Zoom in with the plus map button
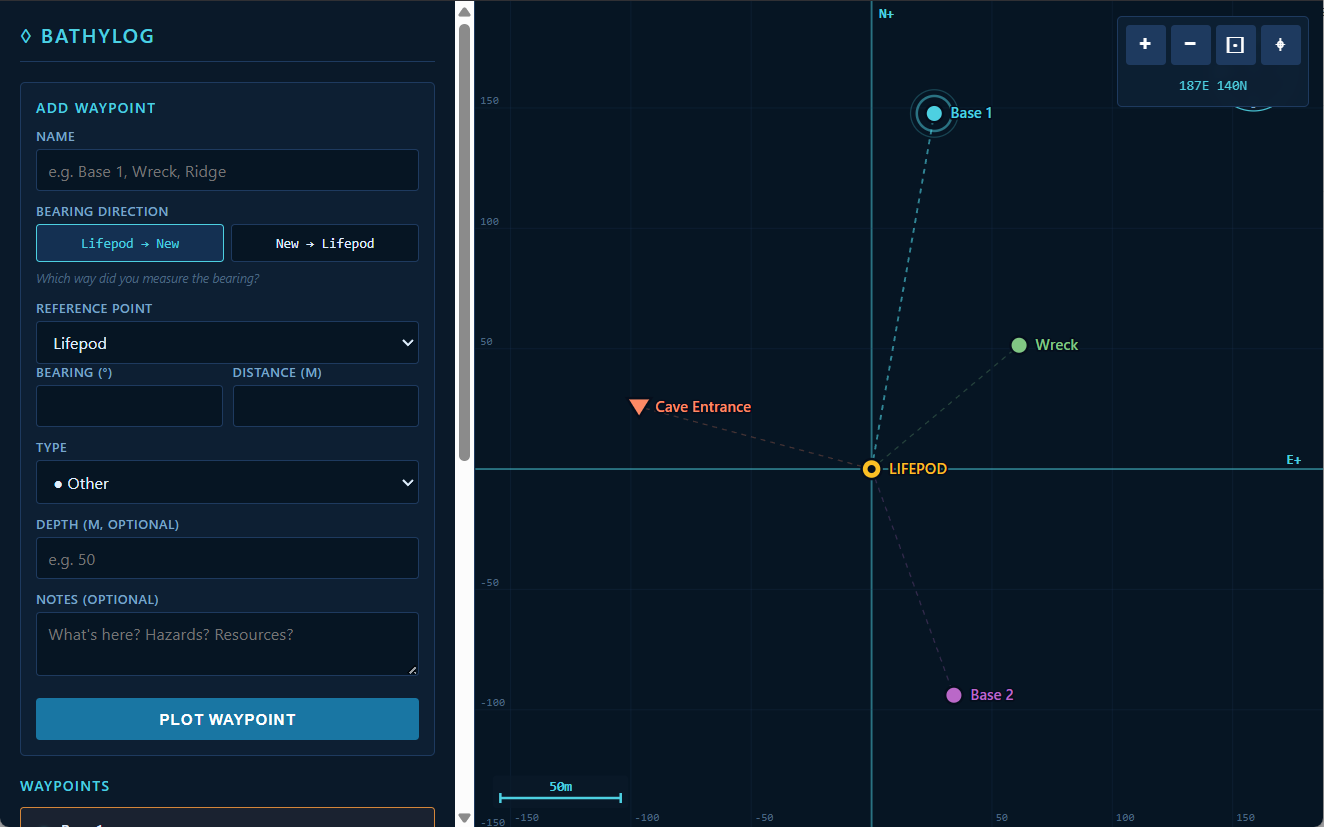 [1145, 45]
